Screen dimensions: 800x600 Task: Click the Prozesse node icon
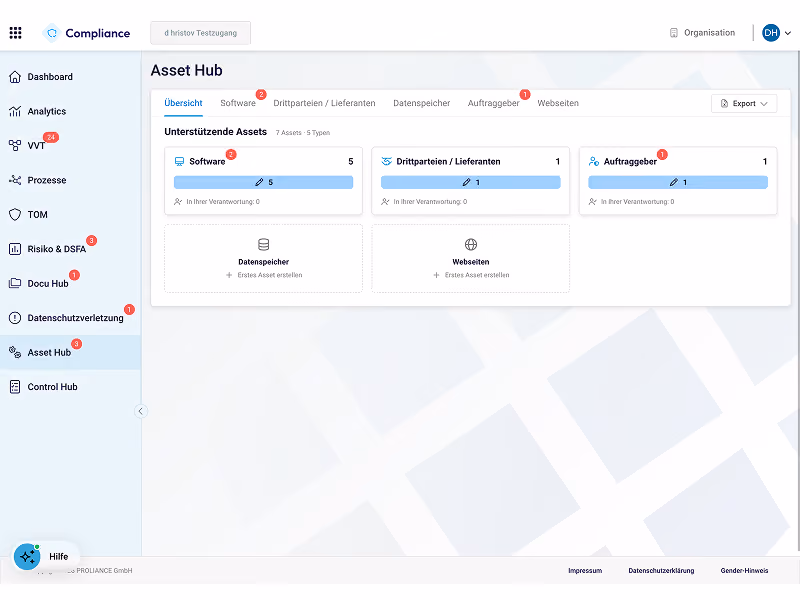(15, 180)
